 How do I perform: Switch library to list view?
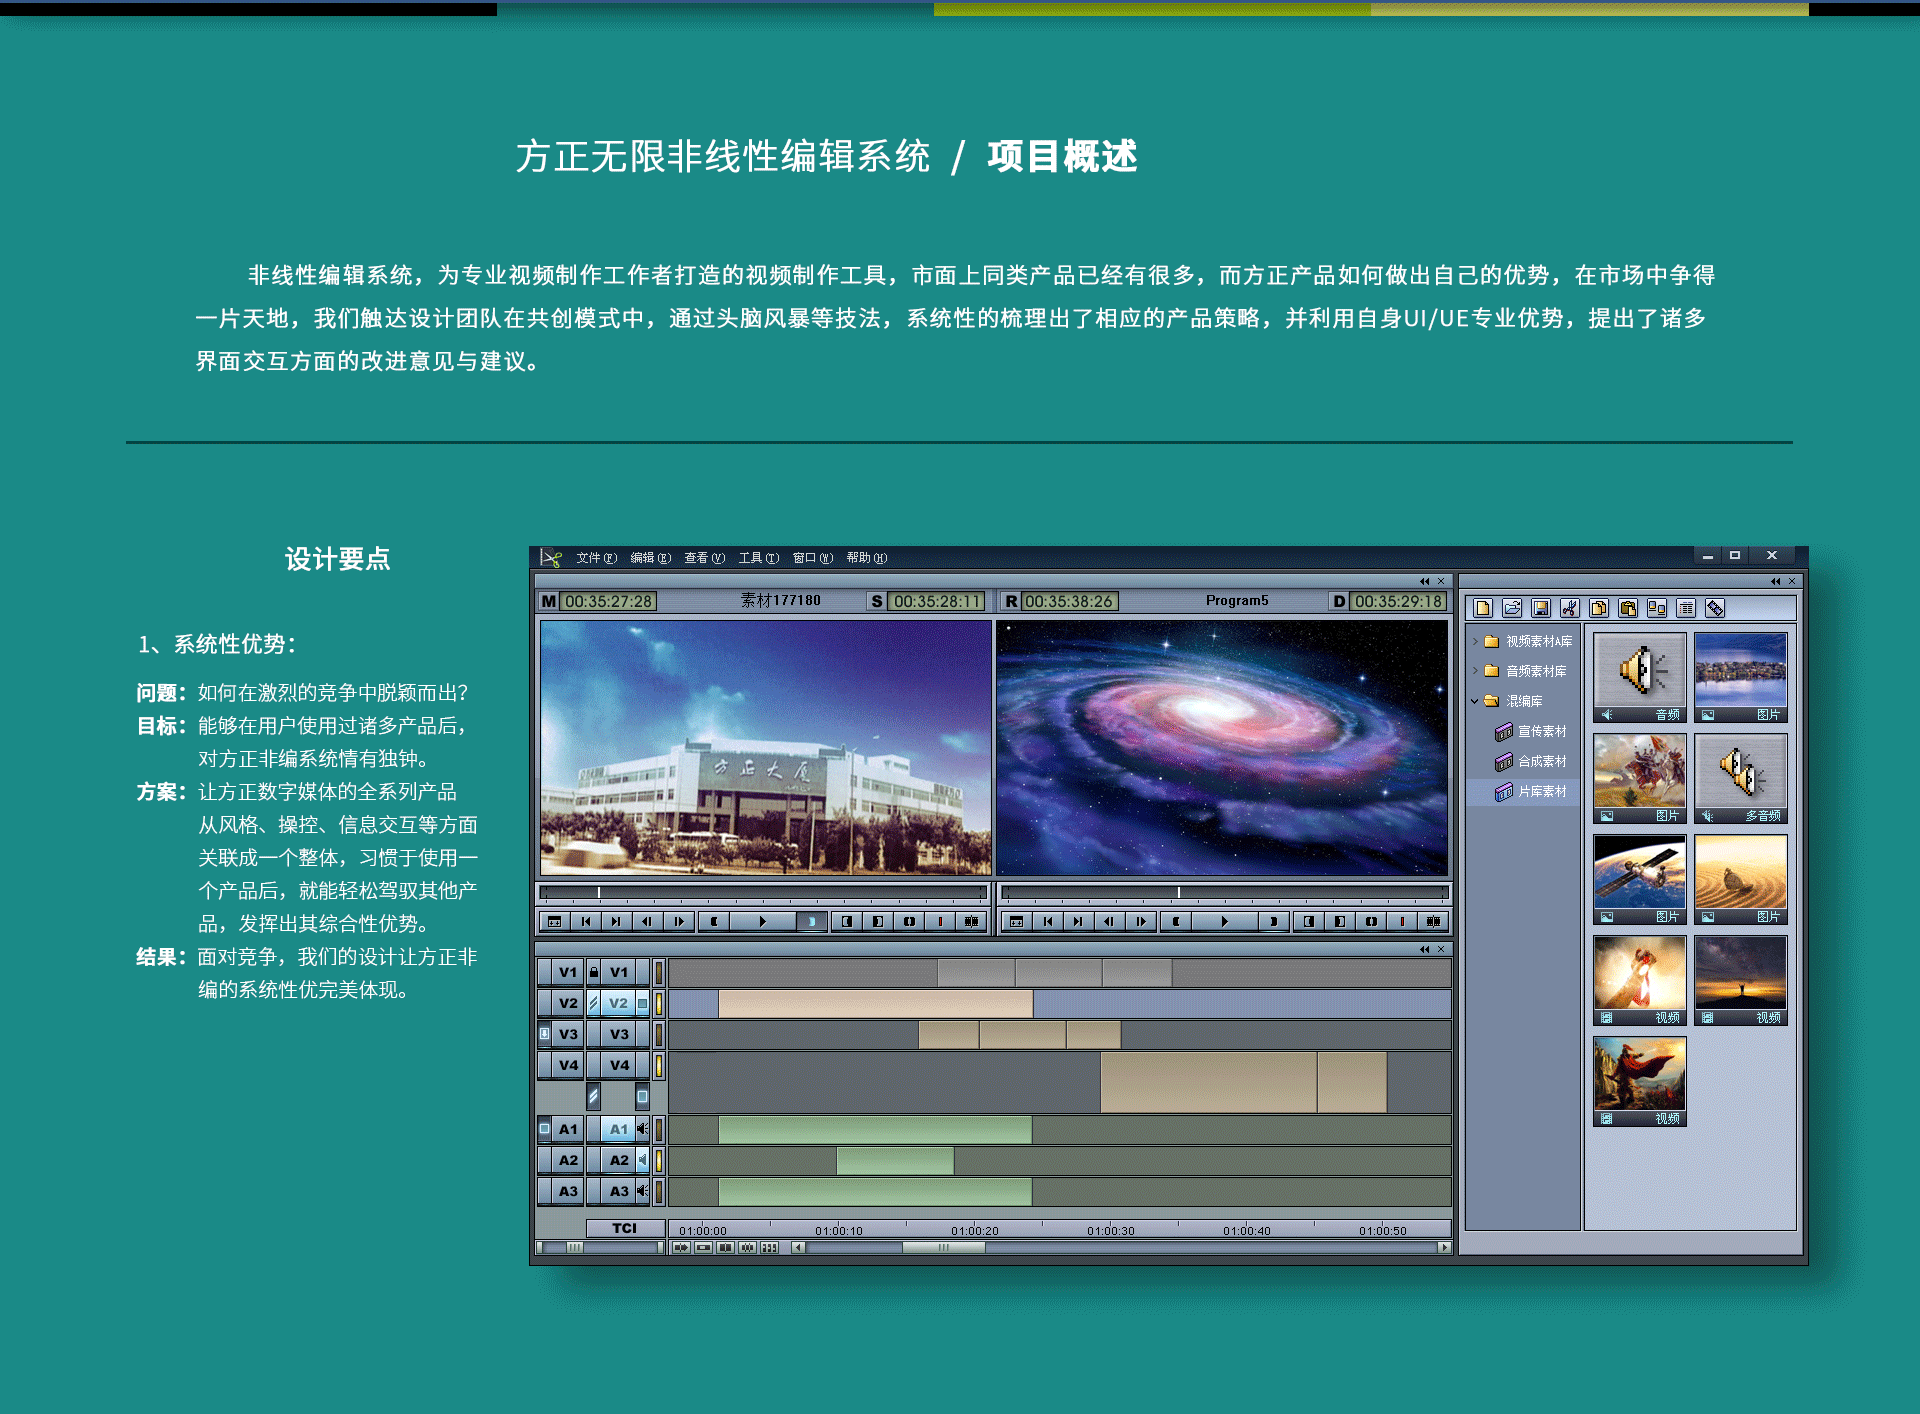pos(1686,608)
